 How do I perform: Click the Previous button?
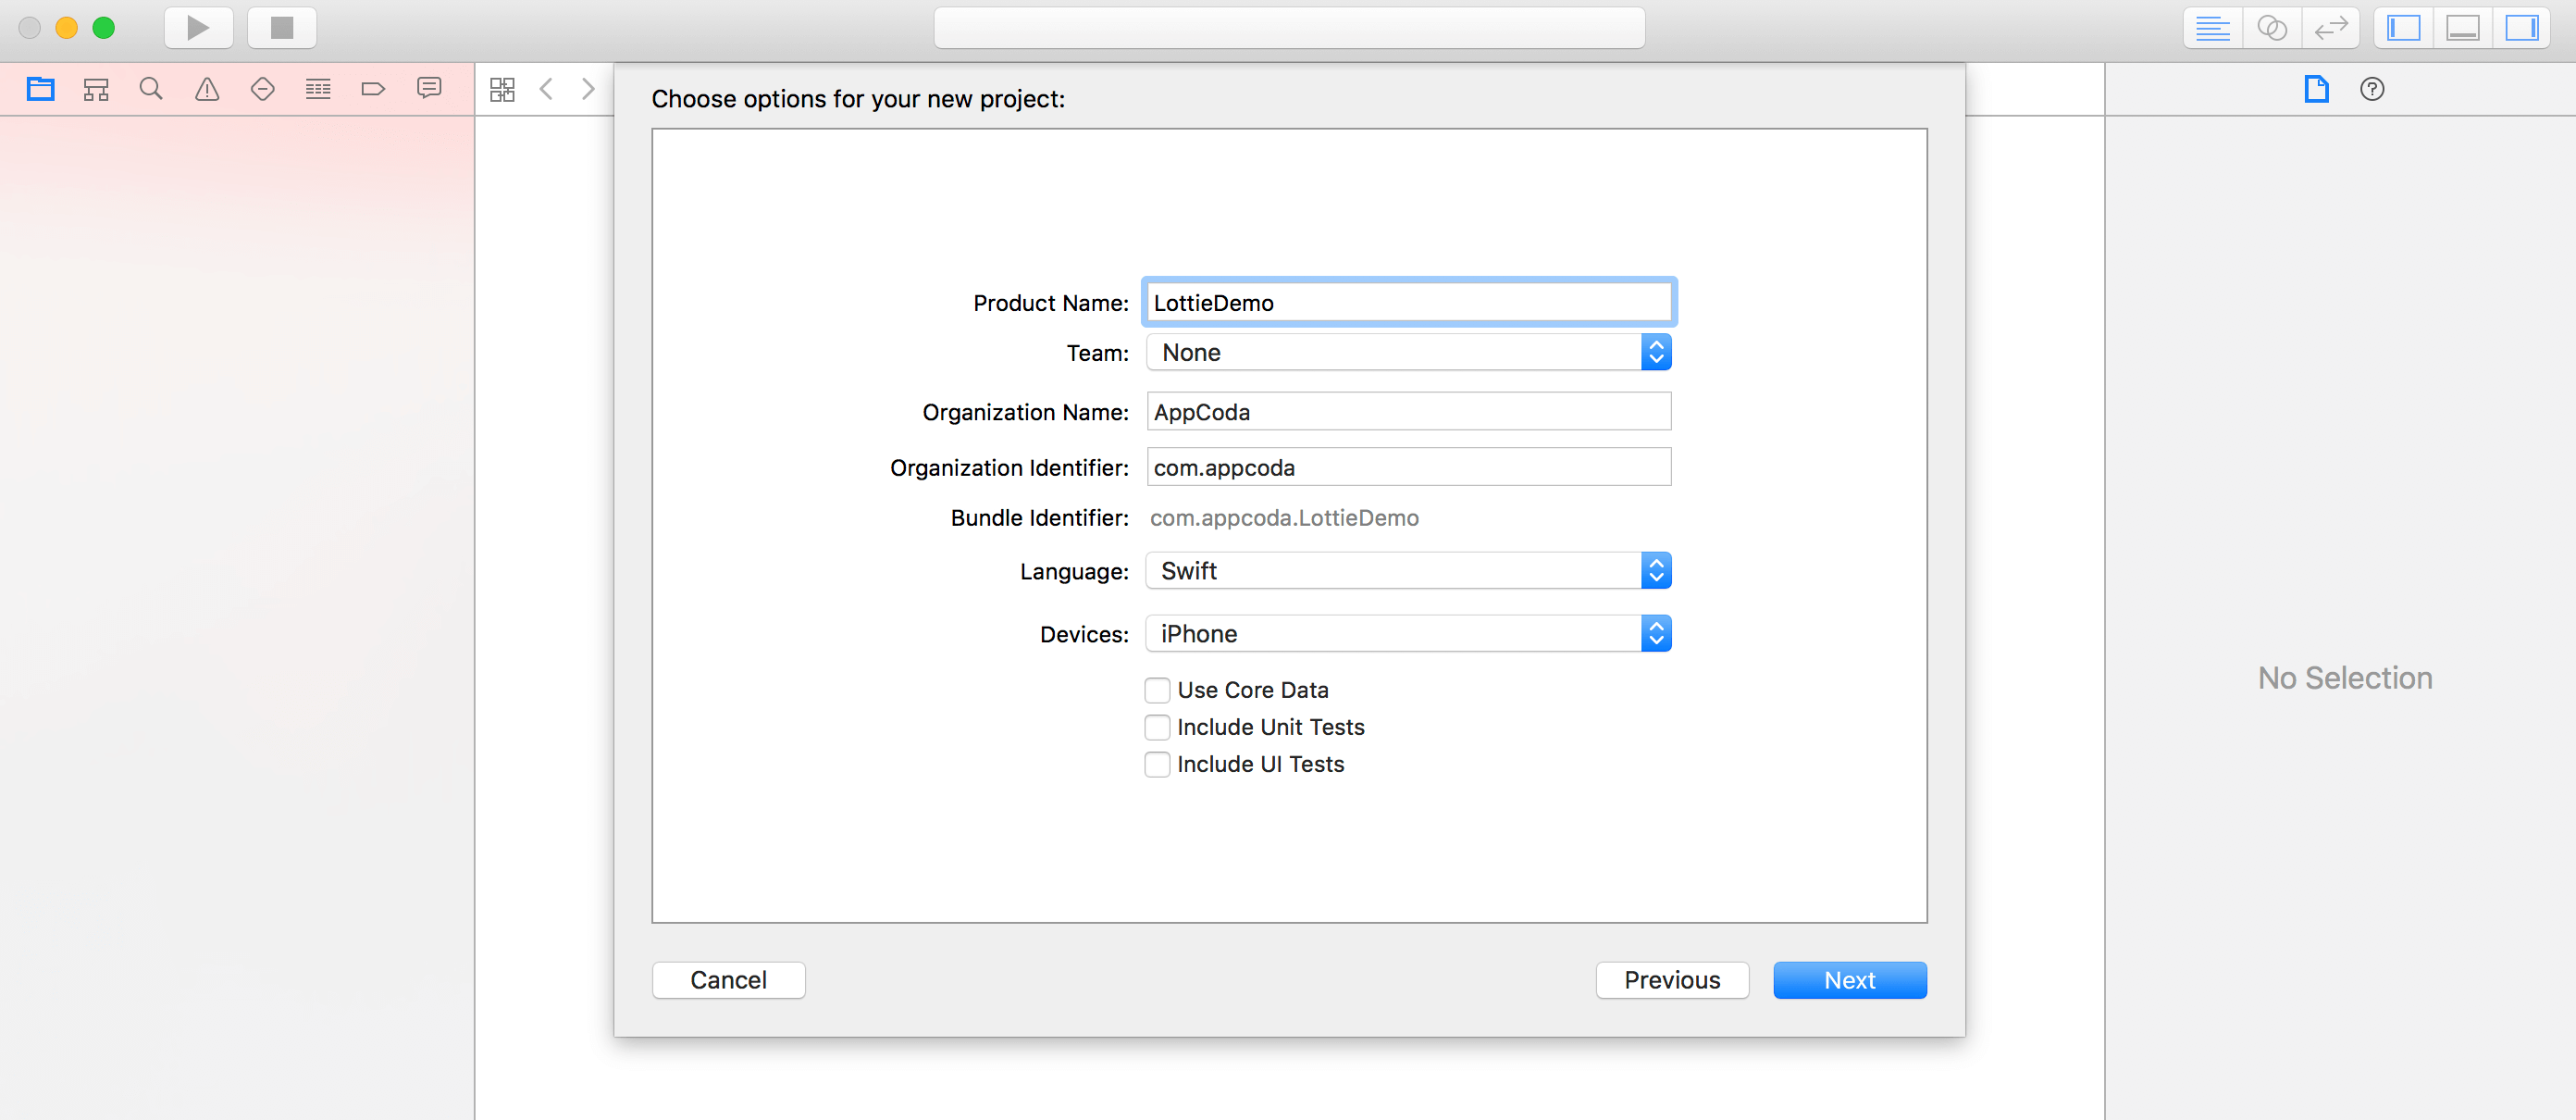(1671, 980)
